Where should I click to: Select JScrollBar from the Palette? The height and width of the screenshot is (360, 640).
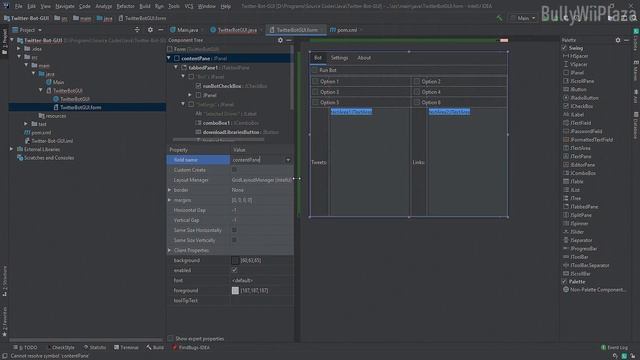click(x=577, y=273)
